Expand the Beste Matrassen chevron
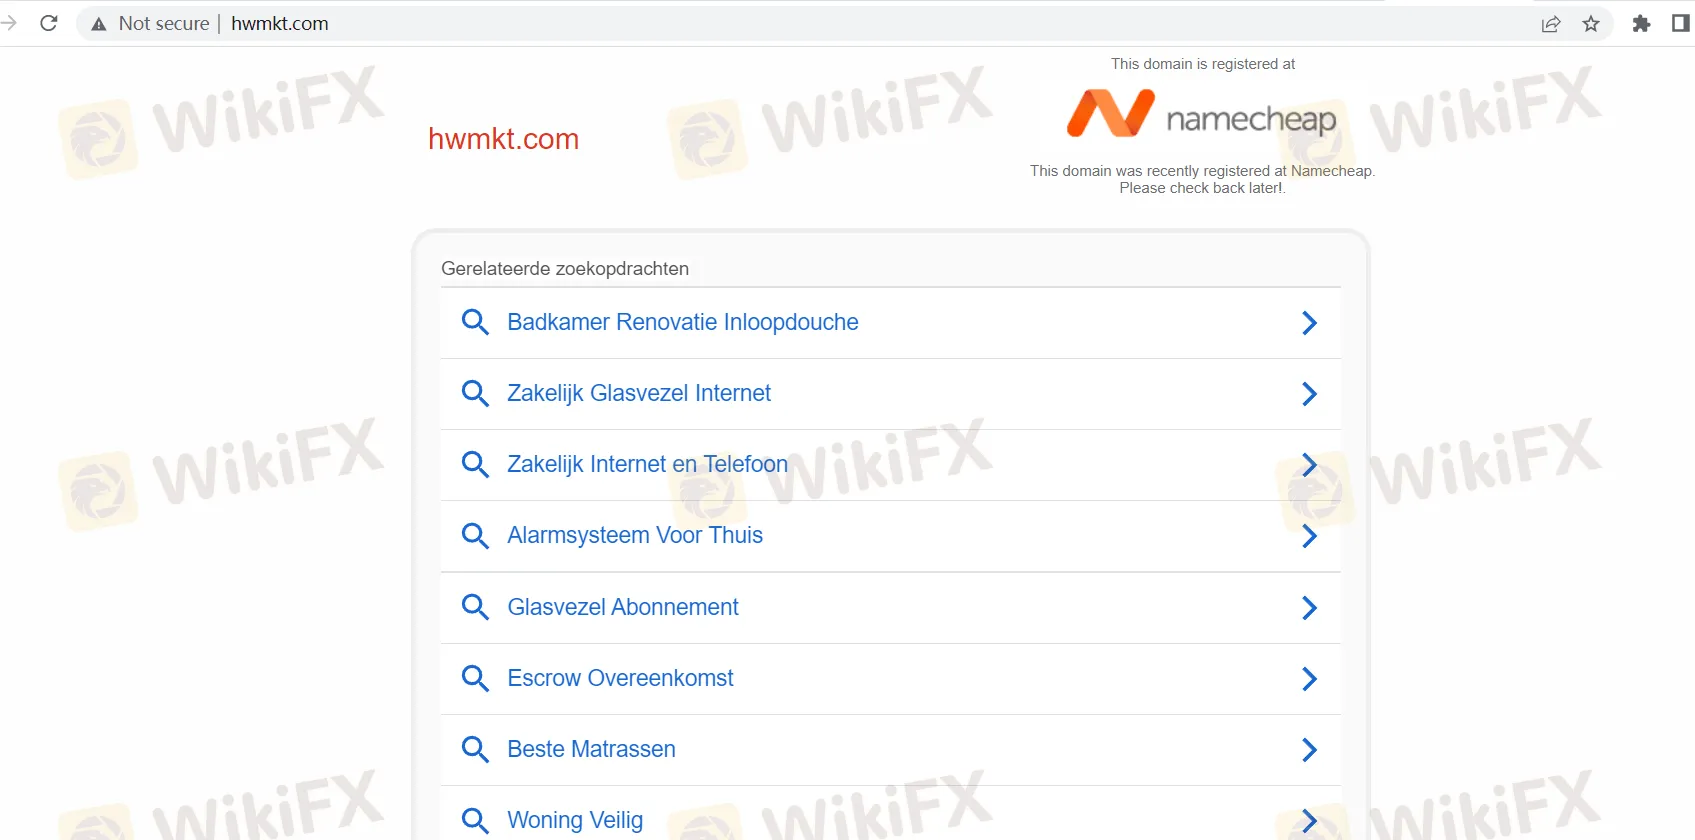This screenshot has width=1695, height=840. coord(1309,750)
